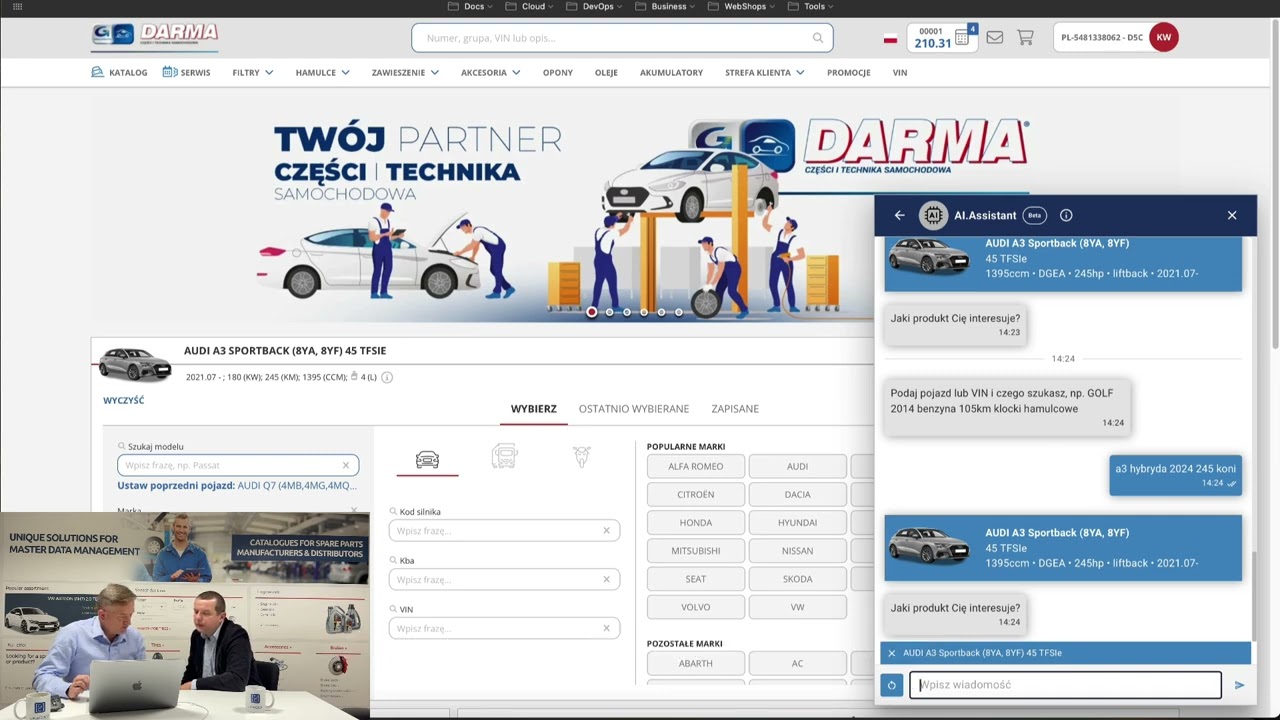The width and height of the screenshot is (1280, 720).
Task: Select the third banner carousel dot
Action: tap(627, 312)
